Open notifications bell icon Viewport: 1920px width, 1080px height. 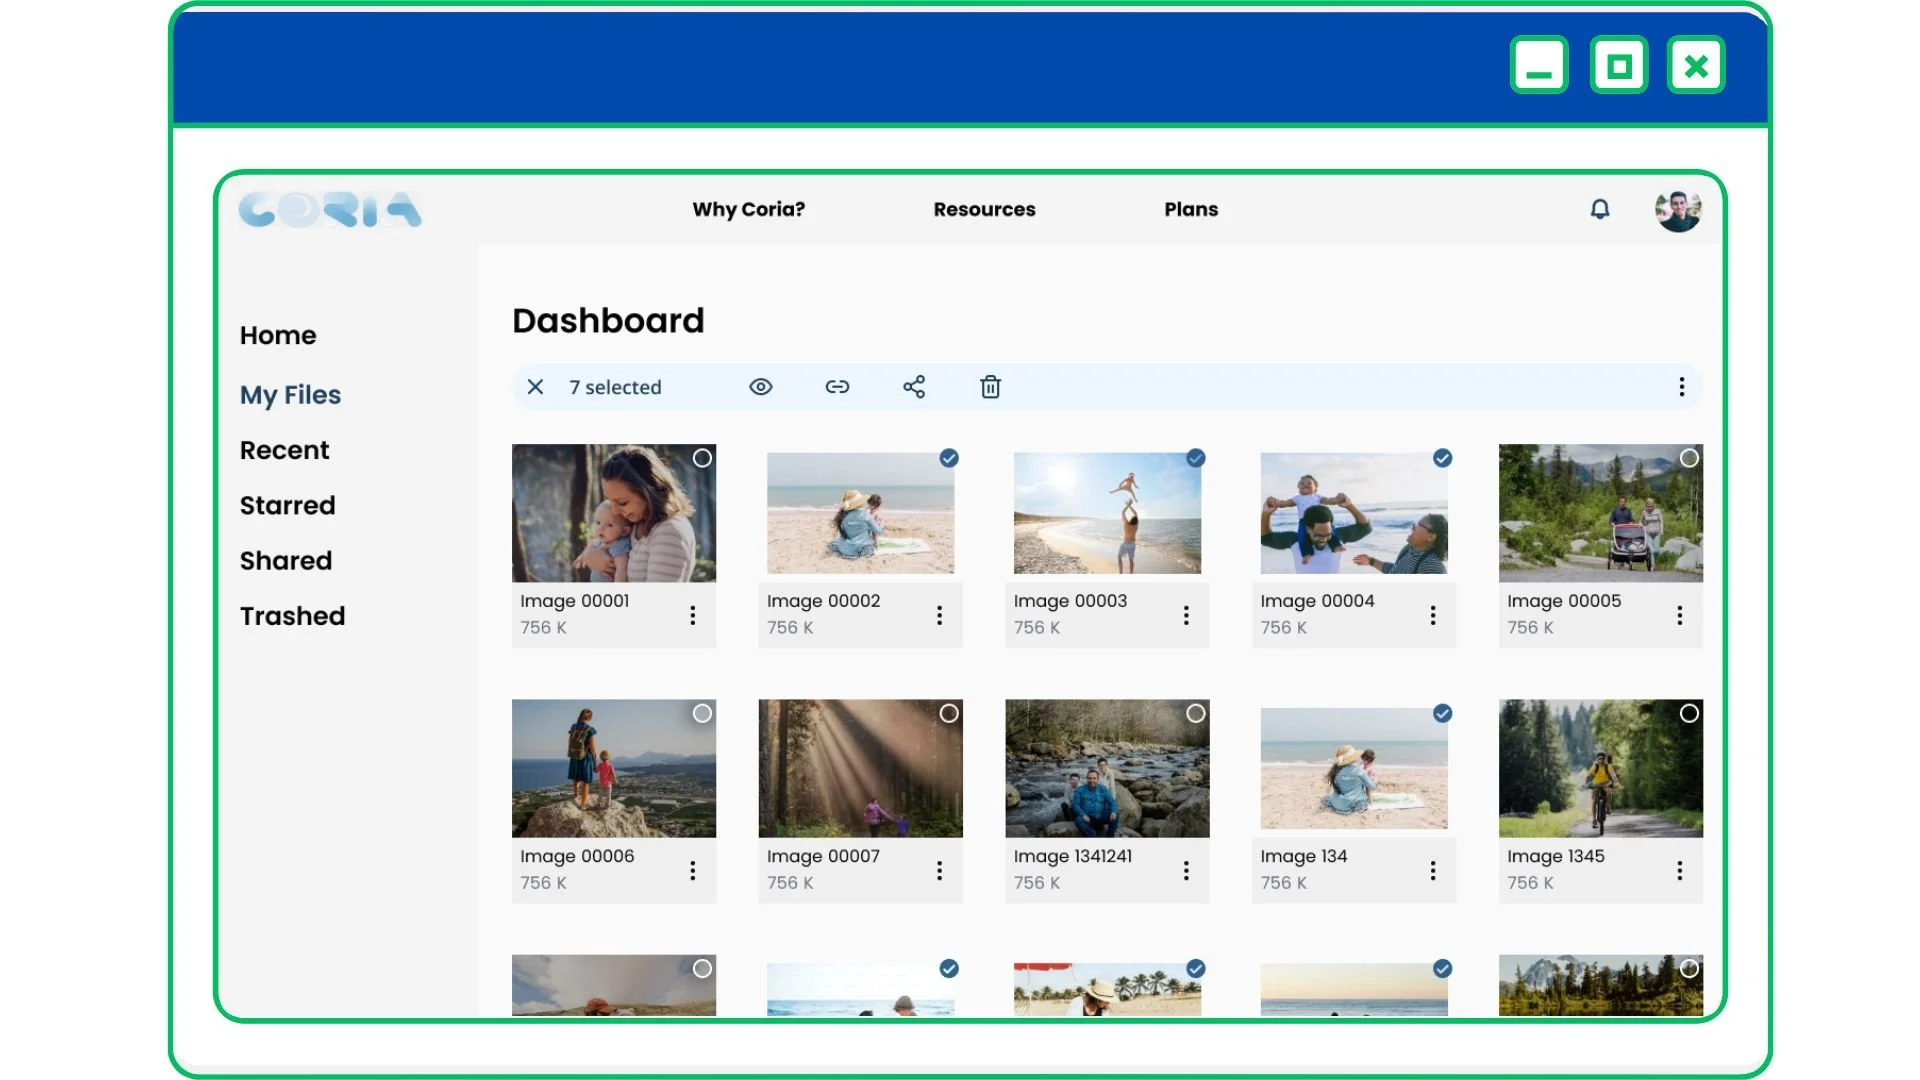1600,209
